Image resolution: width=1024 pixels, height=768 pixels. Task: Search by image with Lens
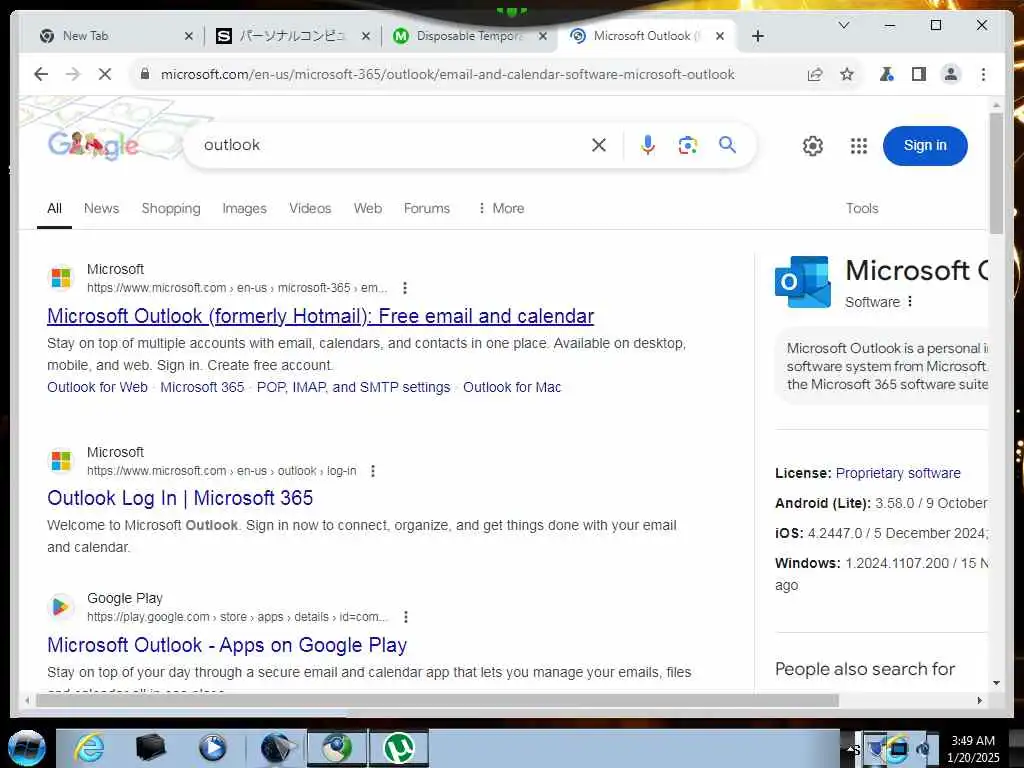[688, 145]
